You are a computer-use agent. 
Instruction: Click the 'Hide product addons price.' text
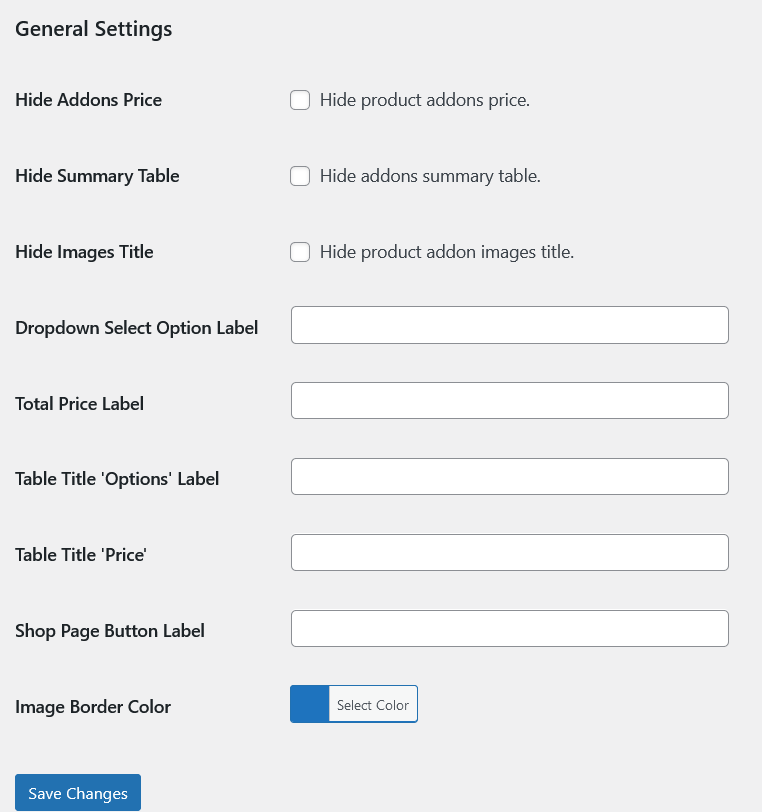[424, 100]
